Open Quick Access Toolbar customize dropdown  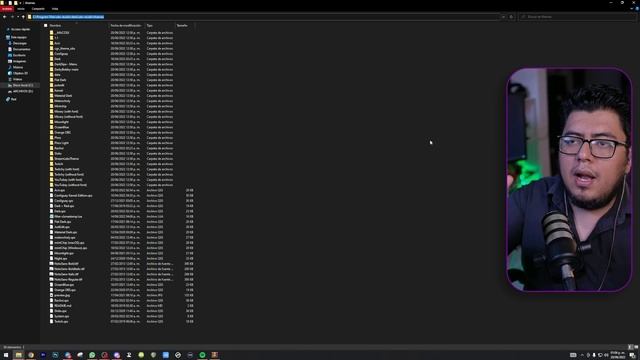coord(20,3)
